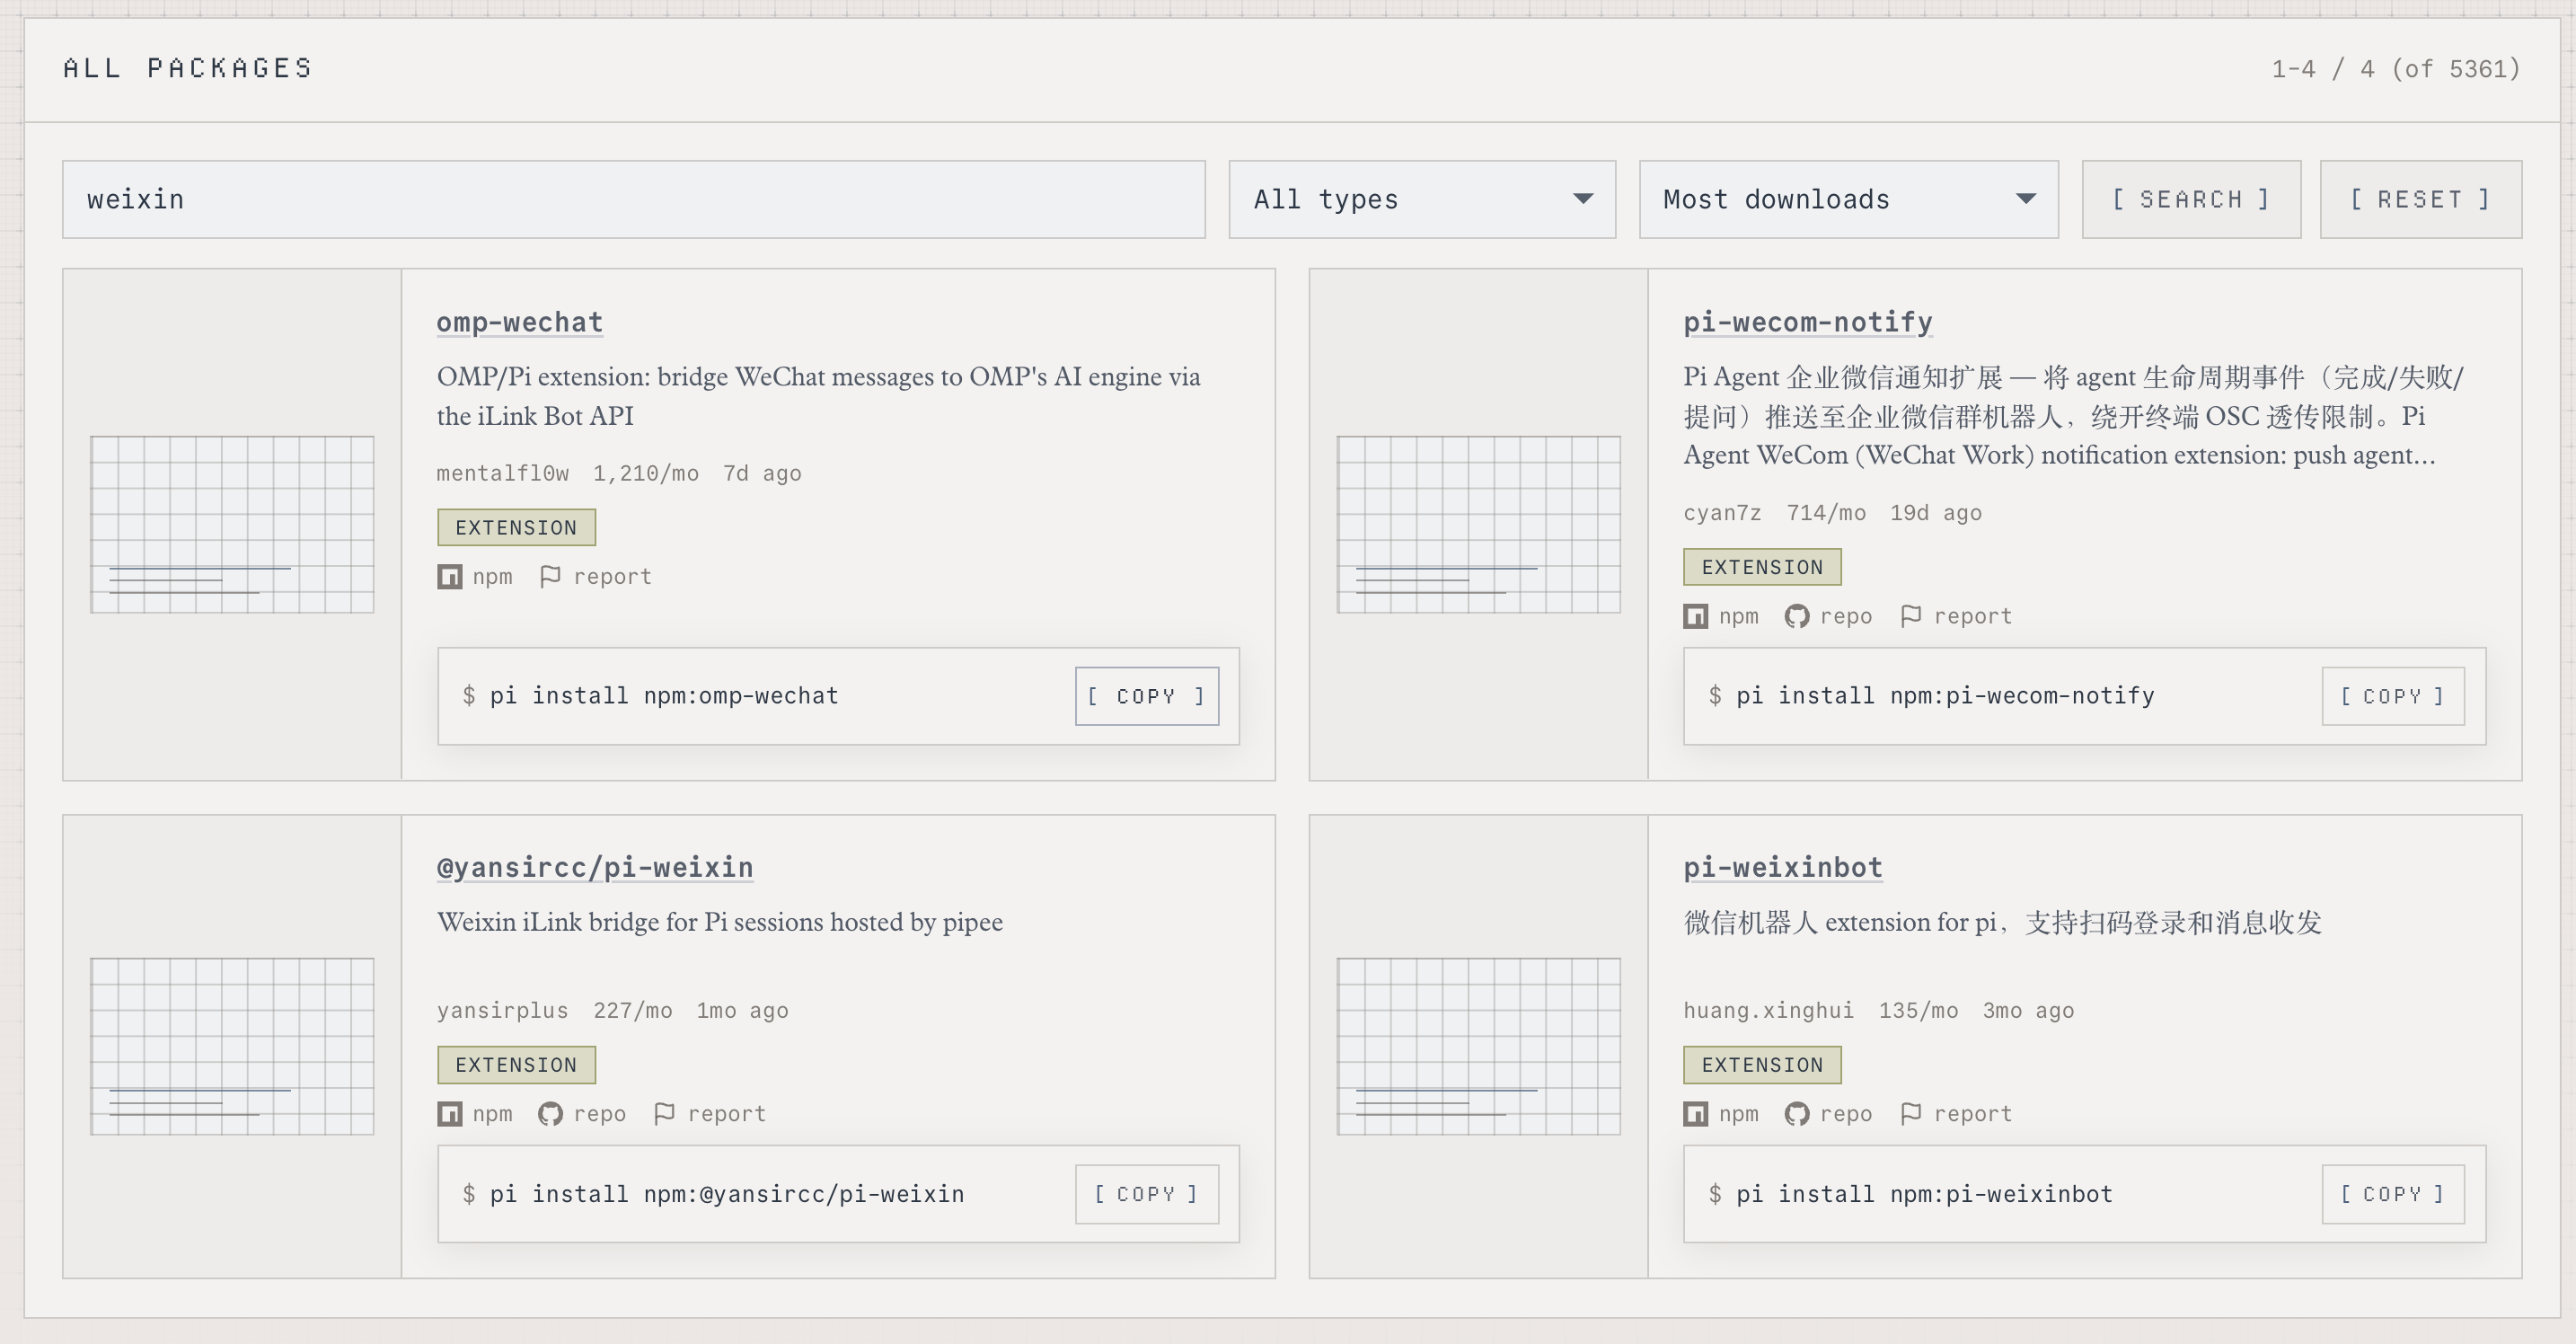2576x1344 pixels.
Task: Click the "pi install npm:pi-wecom-notify" command text
Action: click(x=1945, y=696)
